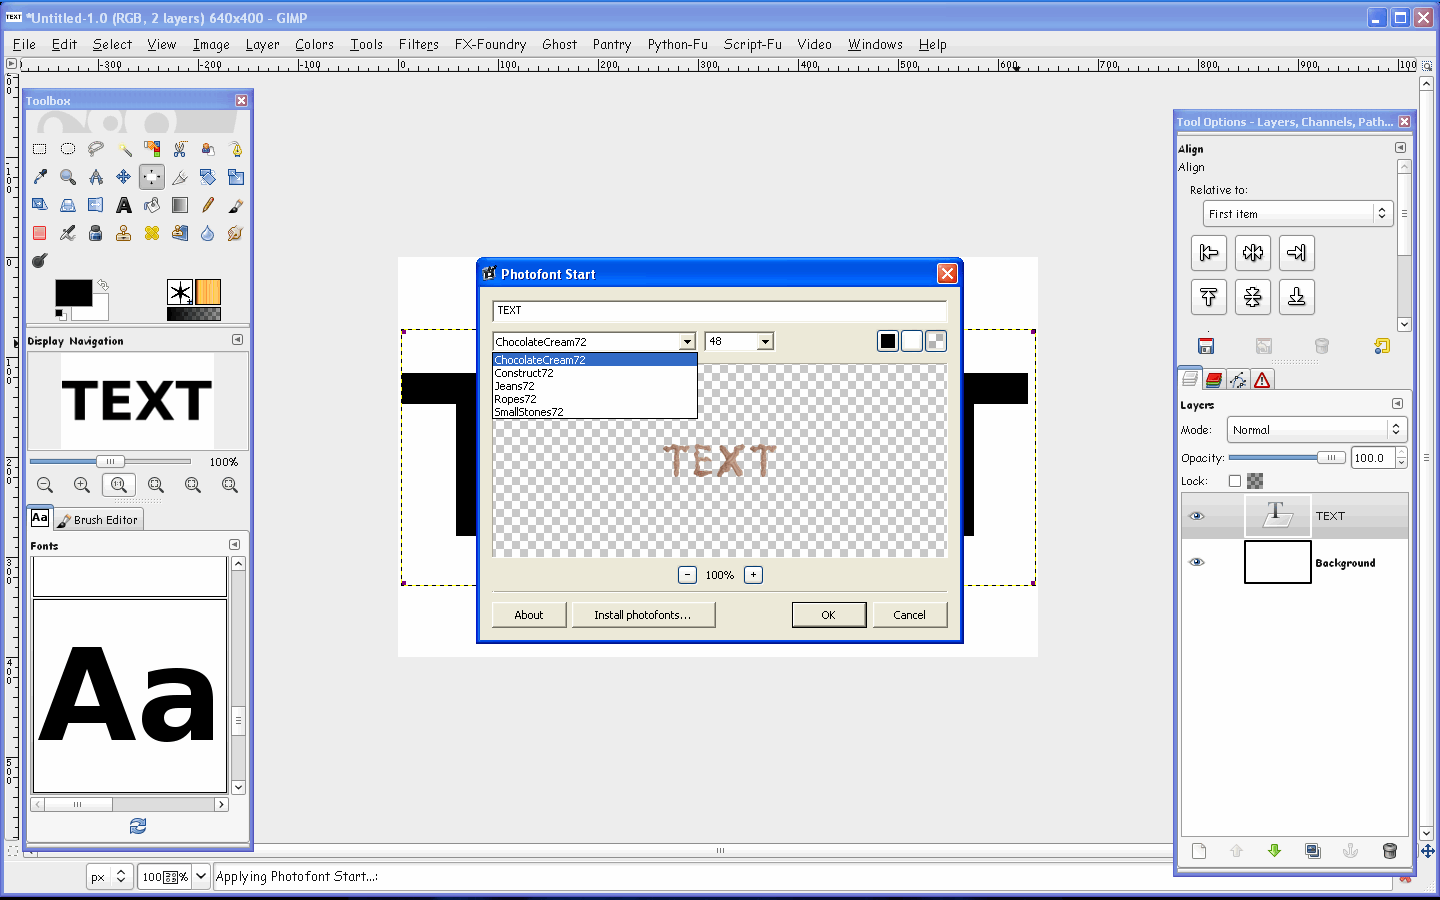Pick the Color Picker eyedropper tool

(40, 177)
